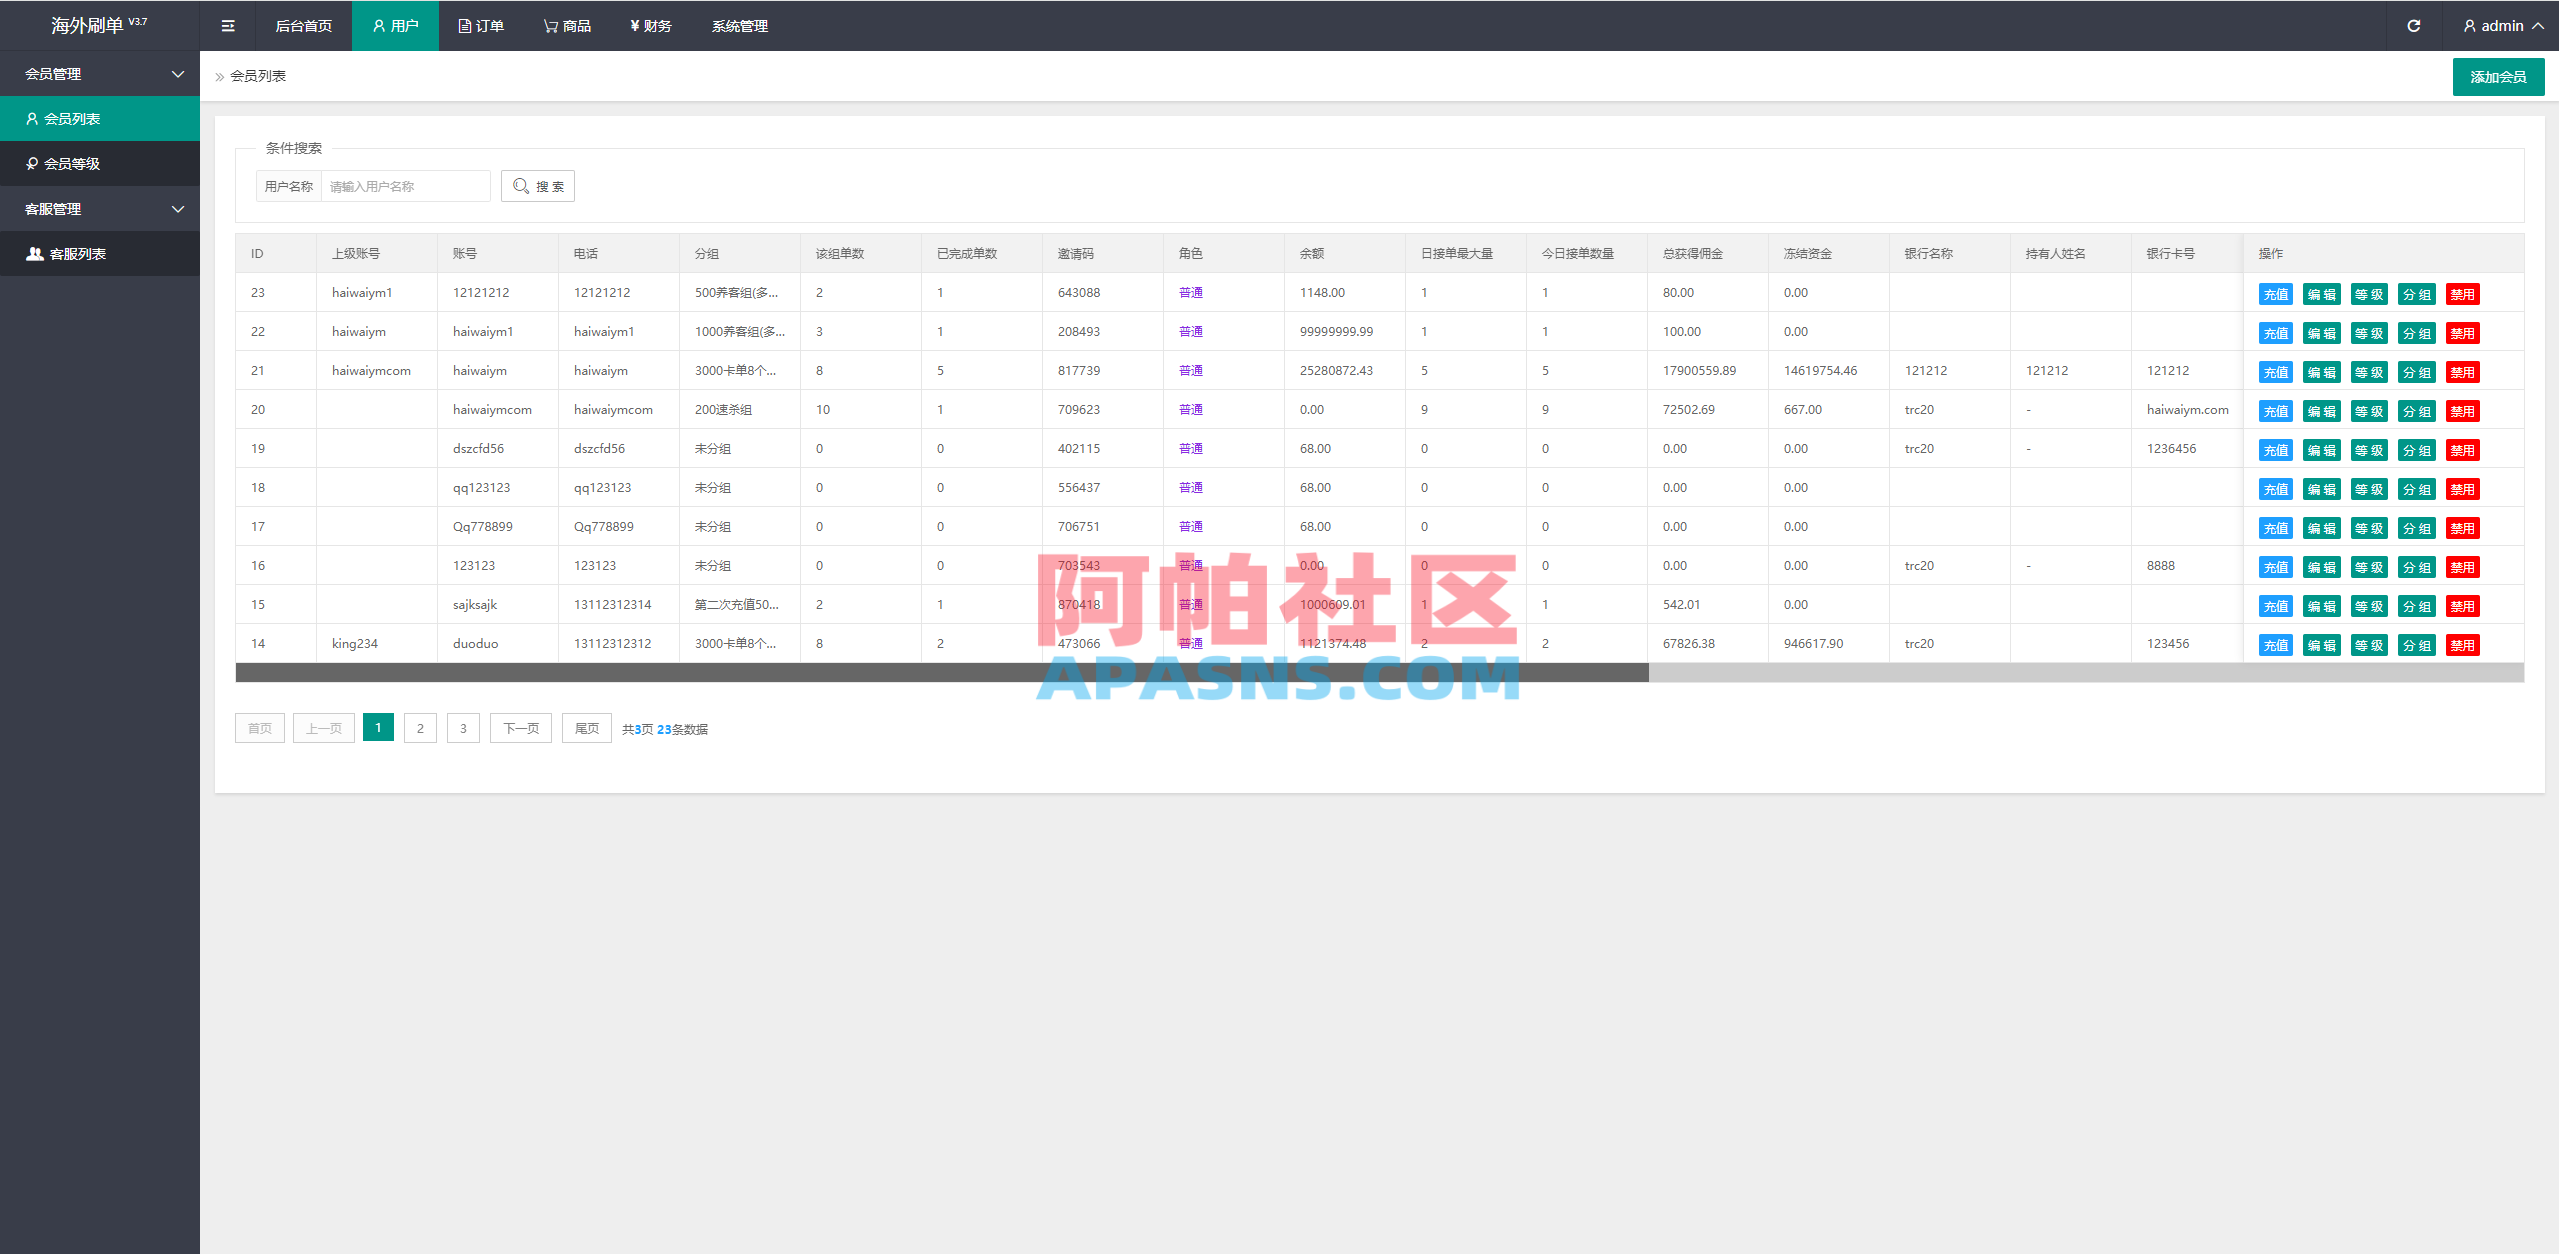Click the refresh icon near admin

tap(2413, 26)
